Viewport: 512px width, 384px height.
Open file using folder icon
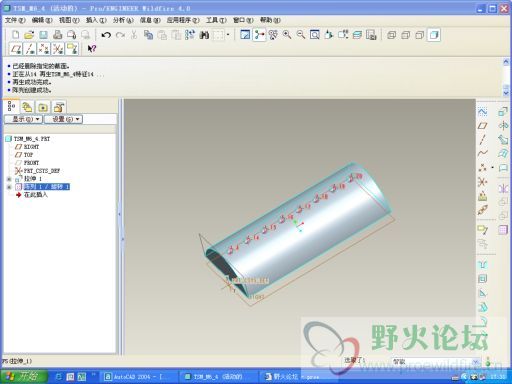coord(29,35)
